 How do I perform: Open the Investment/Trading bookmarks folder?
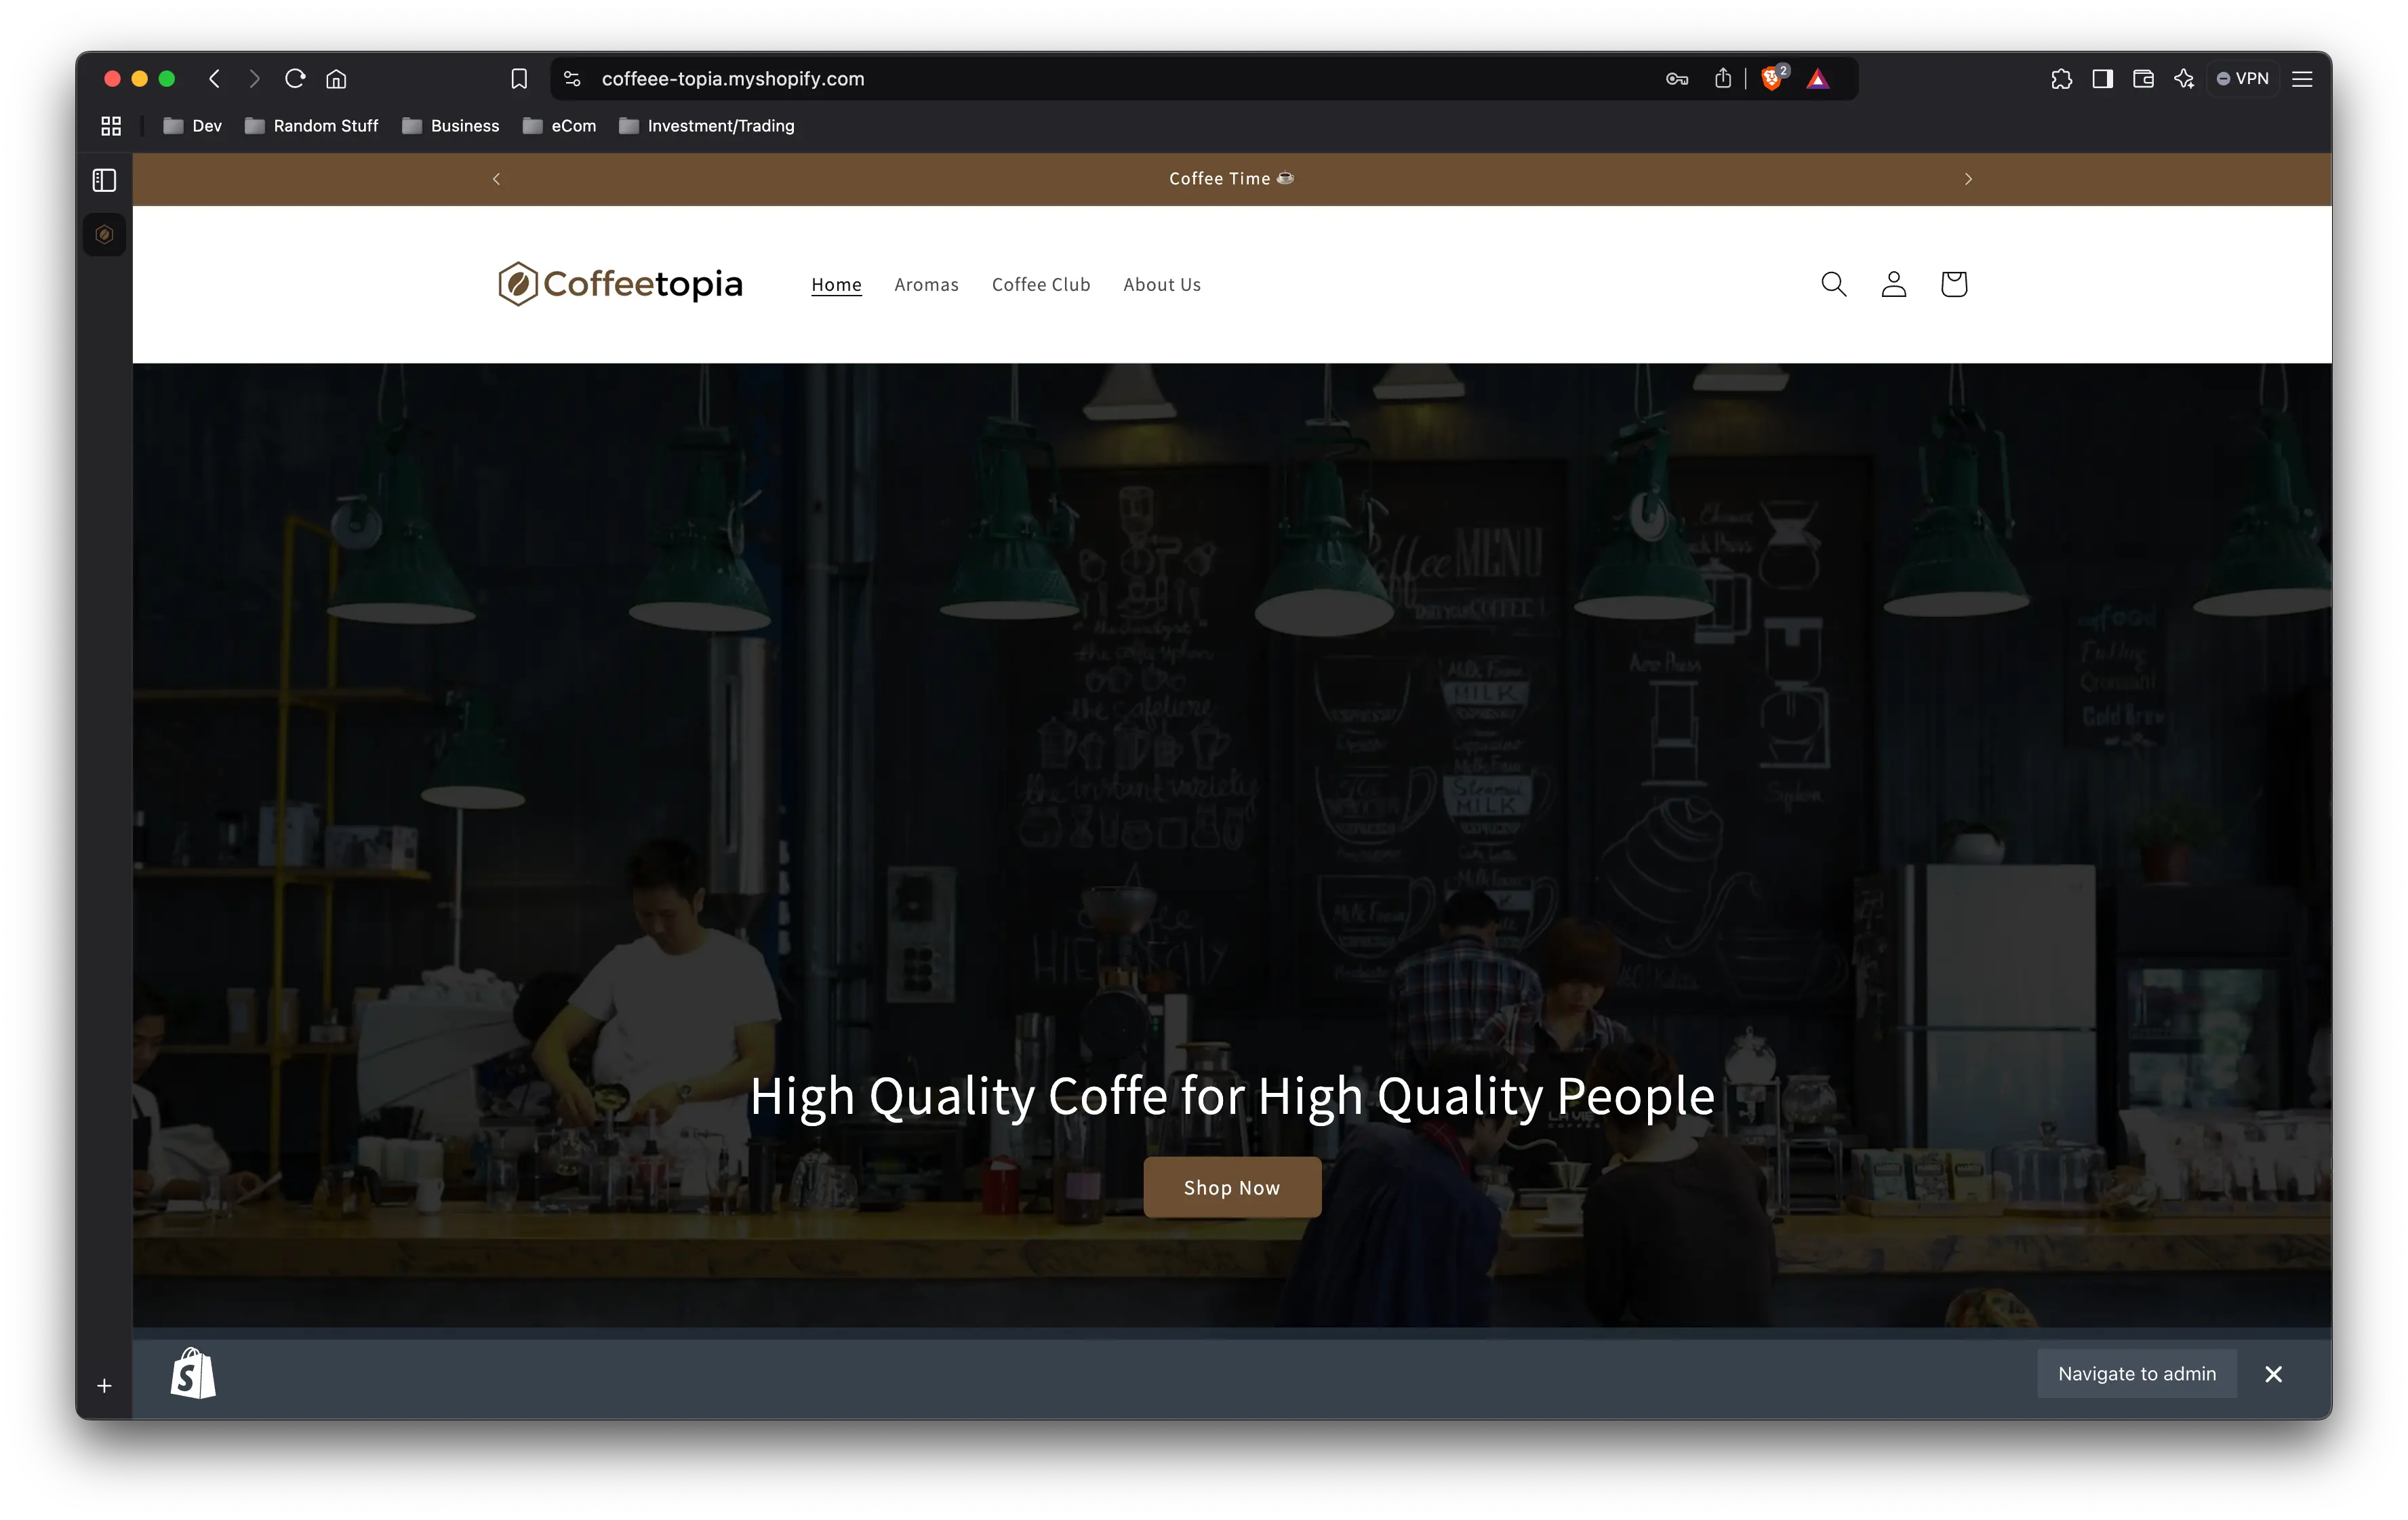[706, 126]
